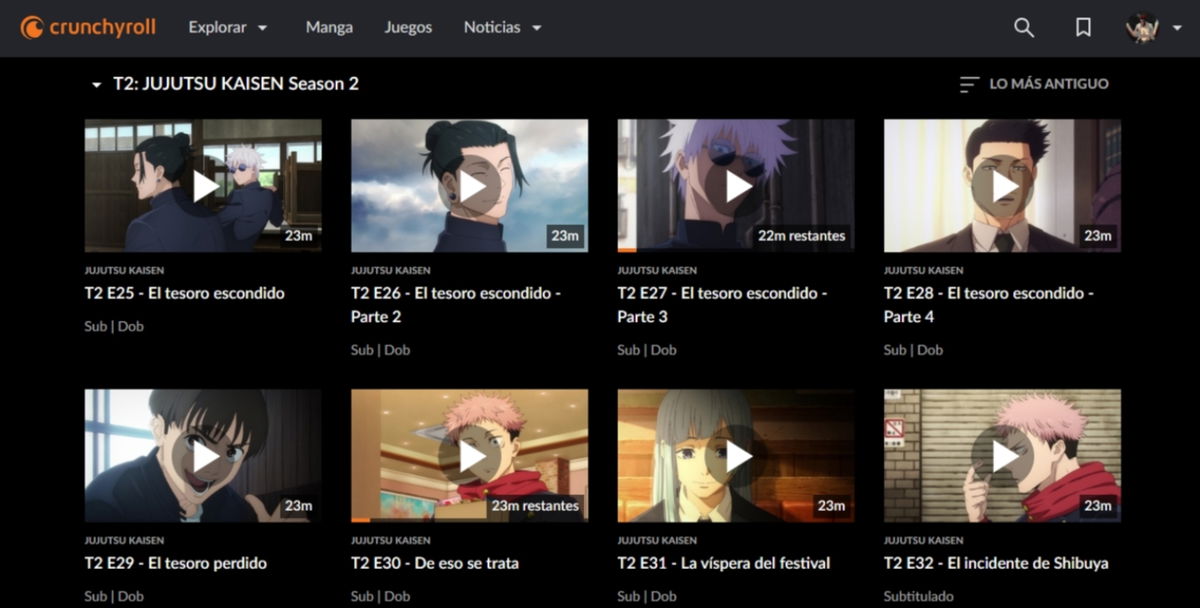Play episode T2 E31 - La víspera del festival

pos(736,455)
